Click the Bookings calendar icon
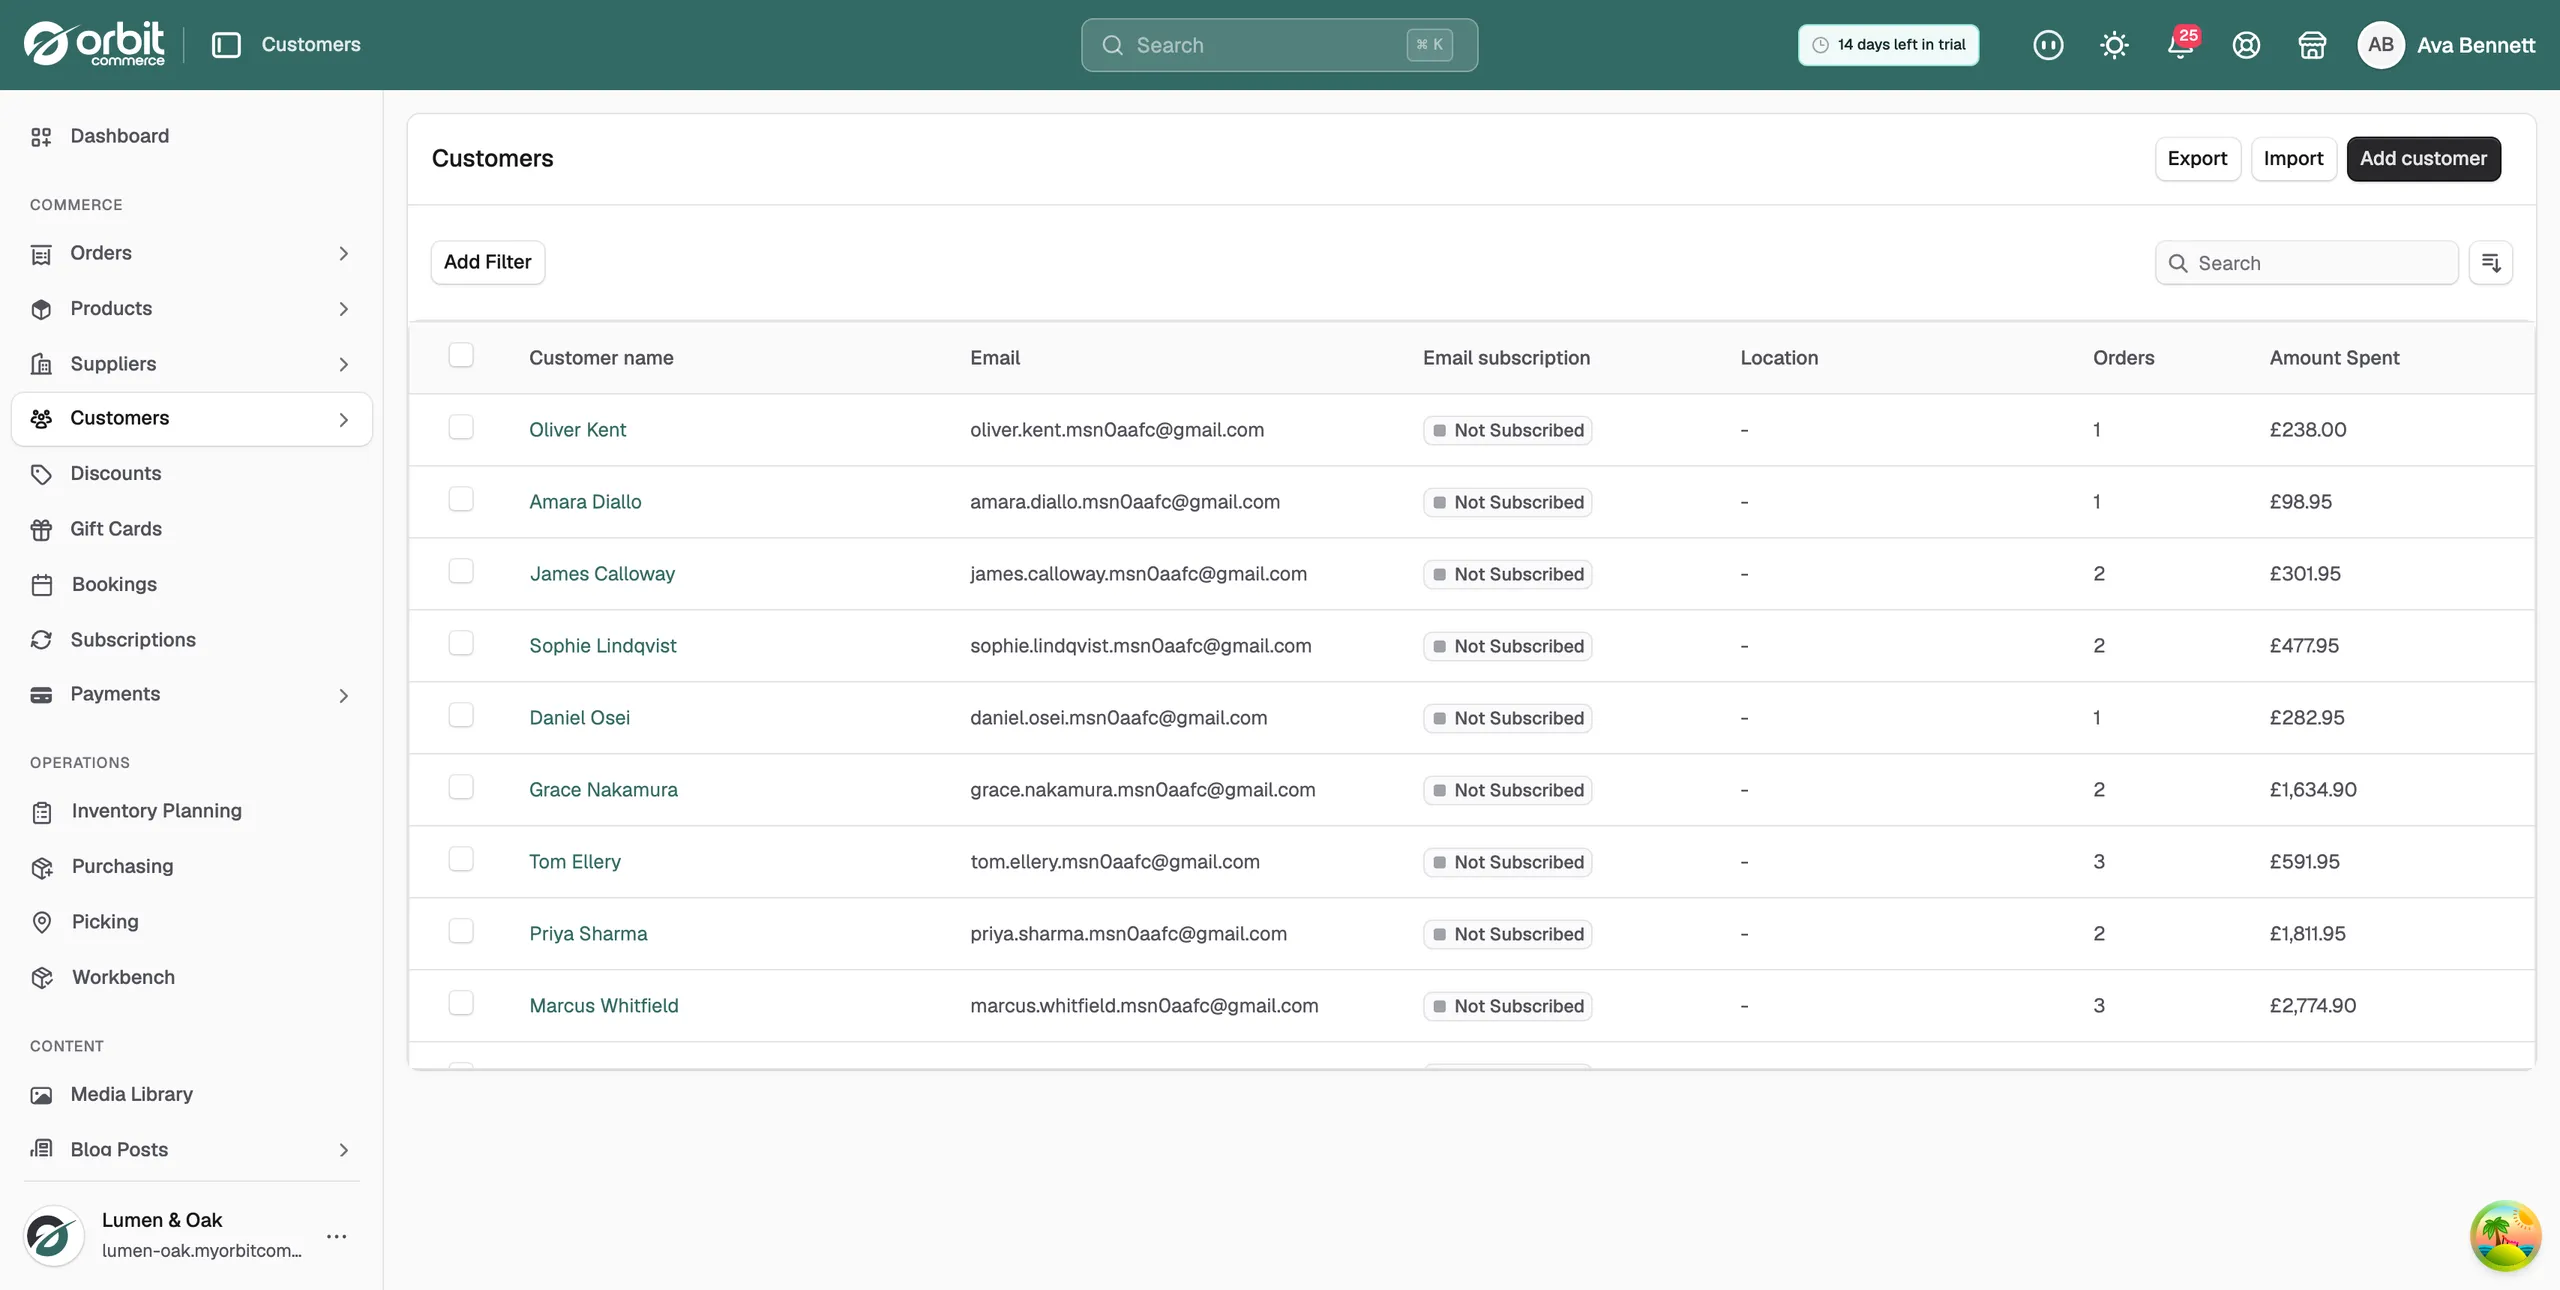Viewport: 2560px width, 1290px height. pos(42,585)
